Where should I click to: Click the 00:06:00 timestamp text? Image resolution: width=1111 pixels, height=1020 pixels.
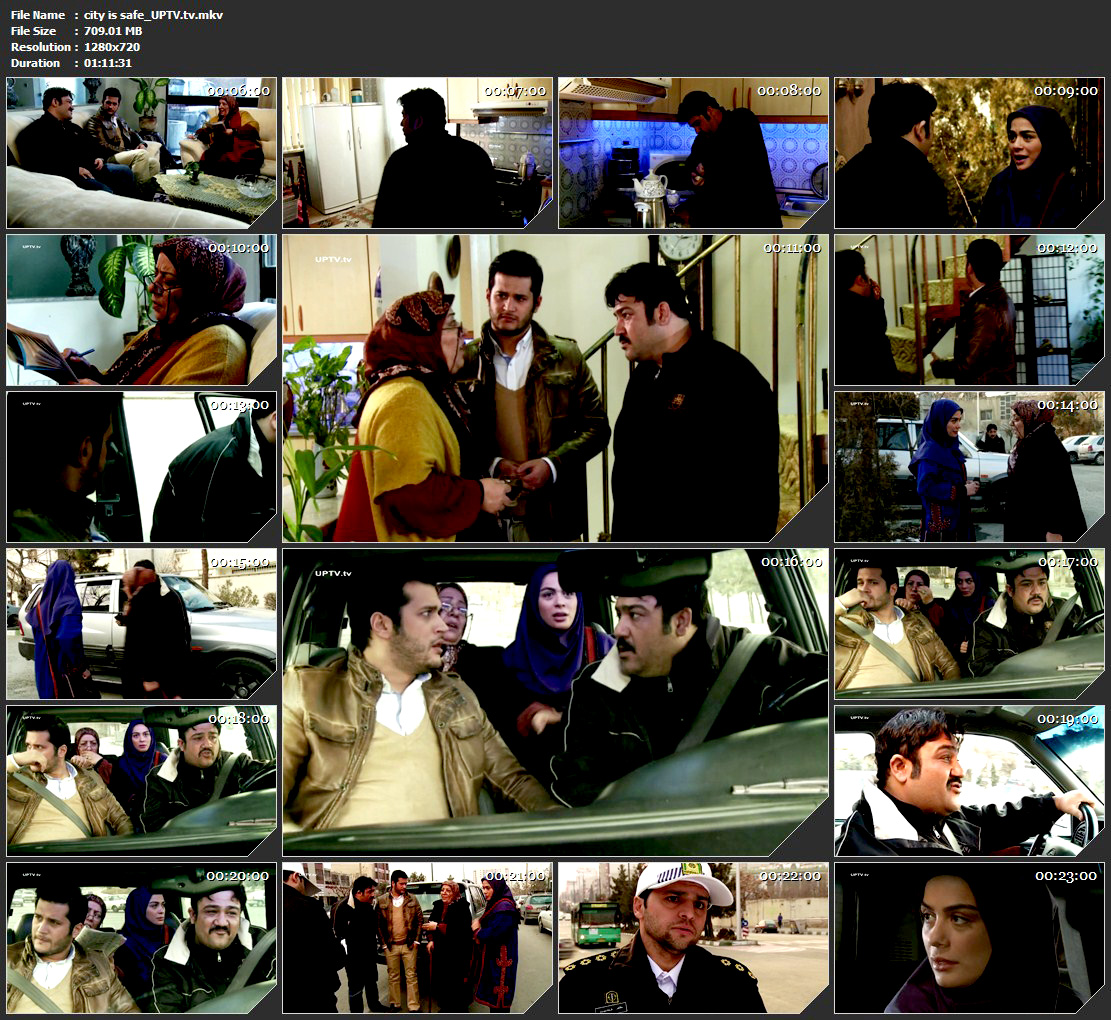(x=239, y=91)
